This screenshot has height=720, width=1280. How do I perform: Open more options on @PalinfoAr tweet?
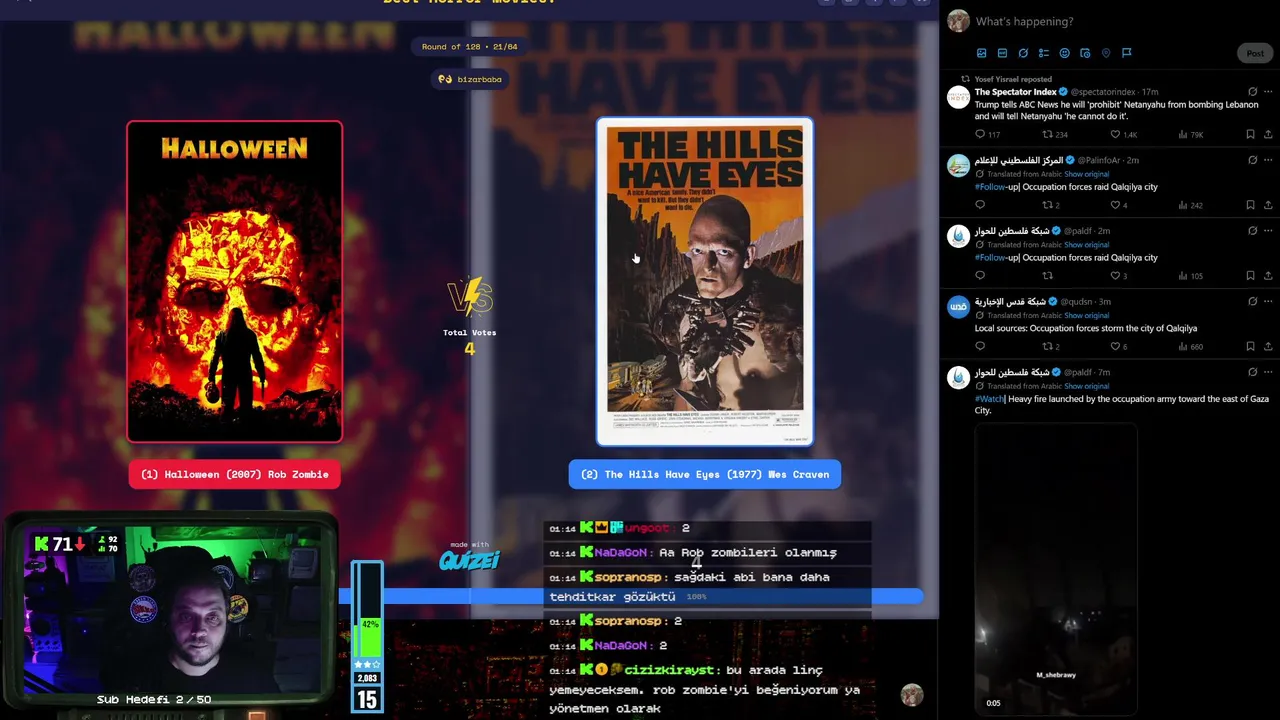[x=1268, y=160]
